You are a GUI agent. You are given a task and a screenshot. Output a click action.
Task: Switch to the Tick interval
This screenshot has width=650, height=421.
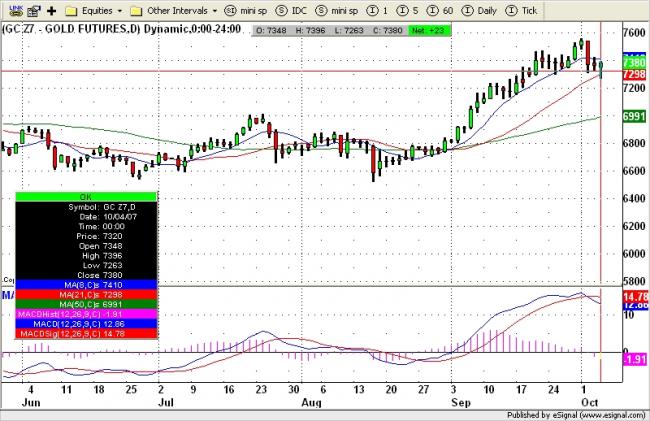[x=521, y=11]
